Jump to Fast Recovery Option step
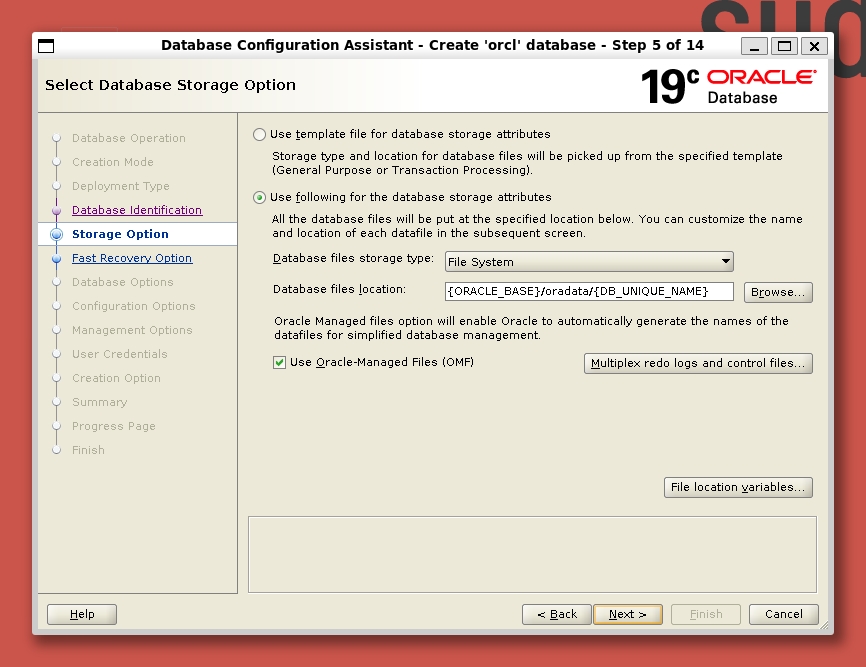The height and width of the screenshot is (667, 866). pos(132,259)
